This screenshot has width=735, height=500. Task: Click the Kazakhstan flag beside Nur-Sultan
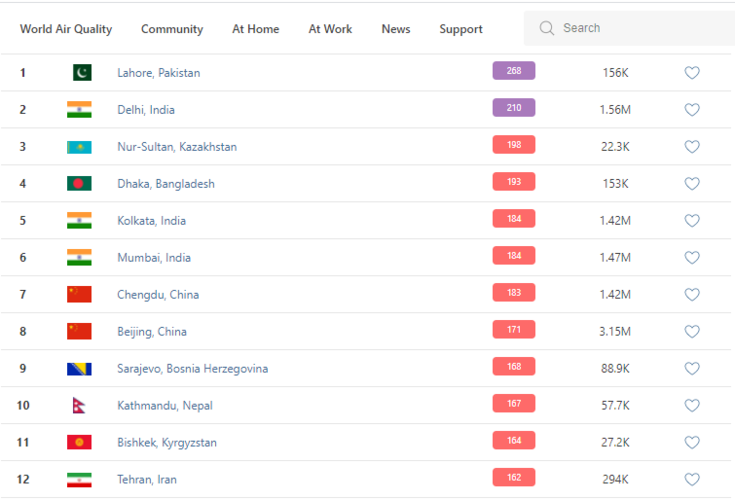79,147
